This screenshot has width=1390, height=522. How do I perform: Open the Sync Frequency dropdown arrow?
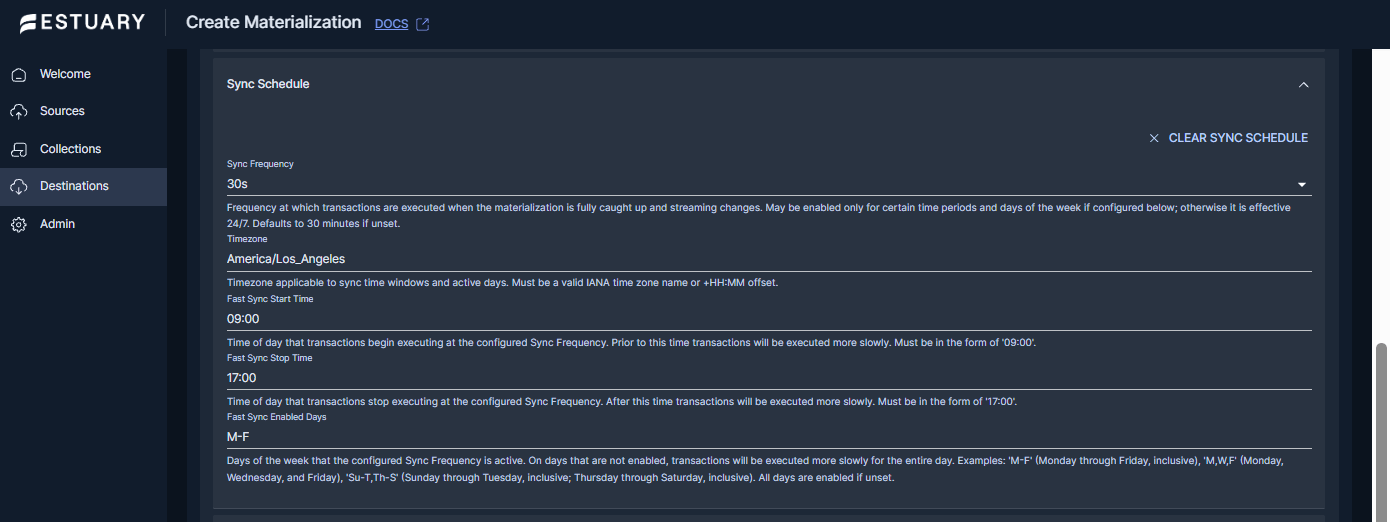tap(1302, 185)
